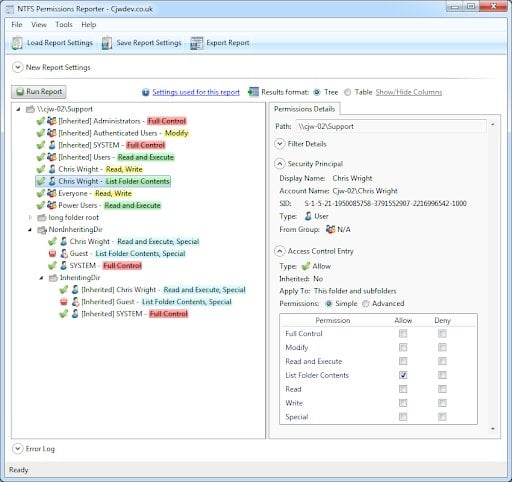Click the NonInheritingDir folder icon
This screenshot has width=512, height=482.
42,230
